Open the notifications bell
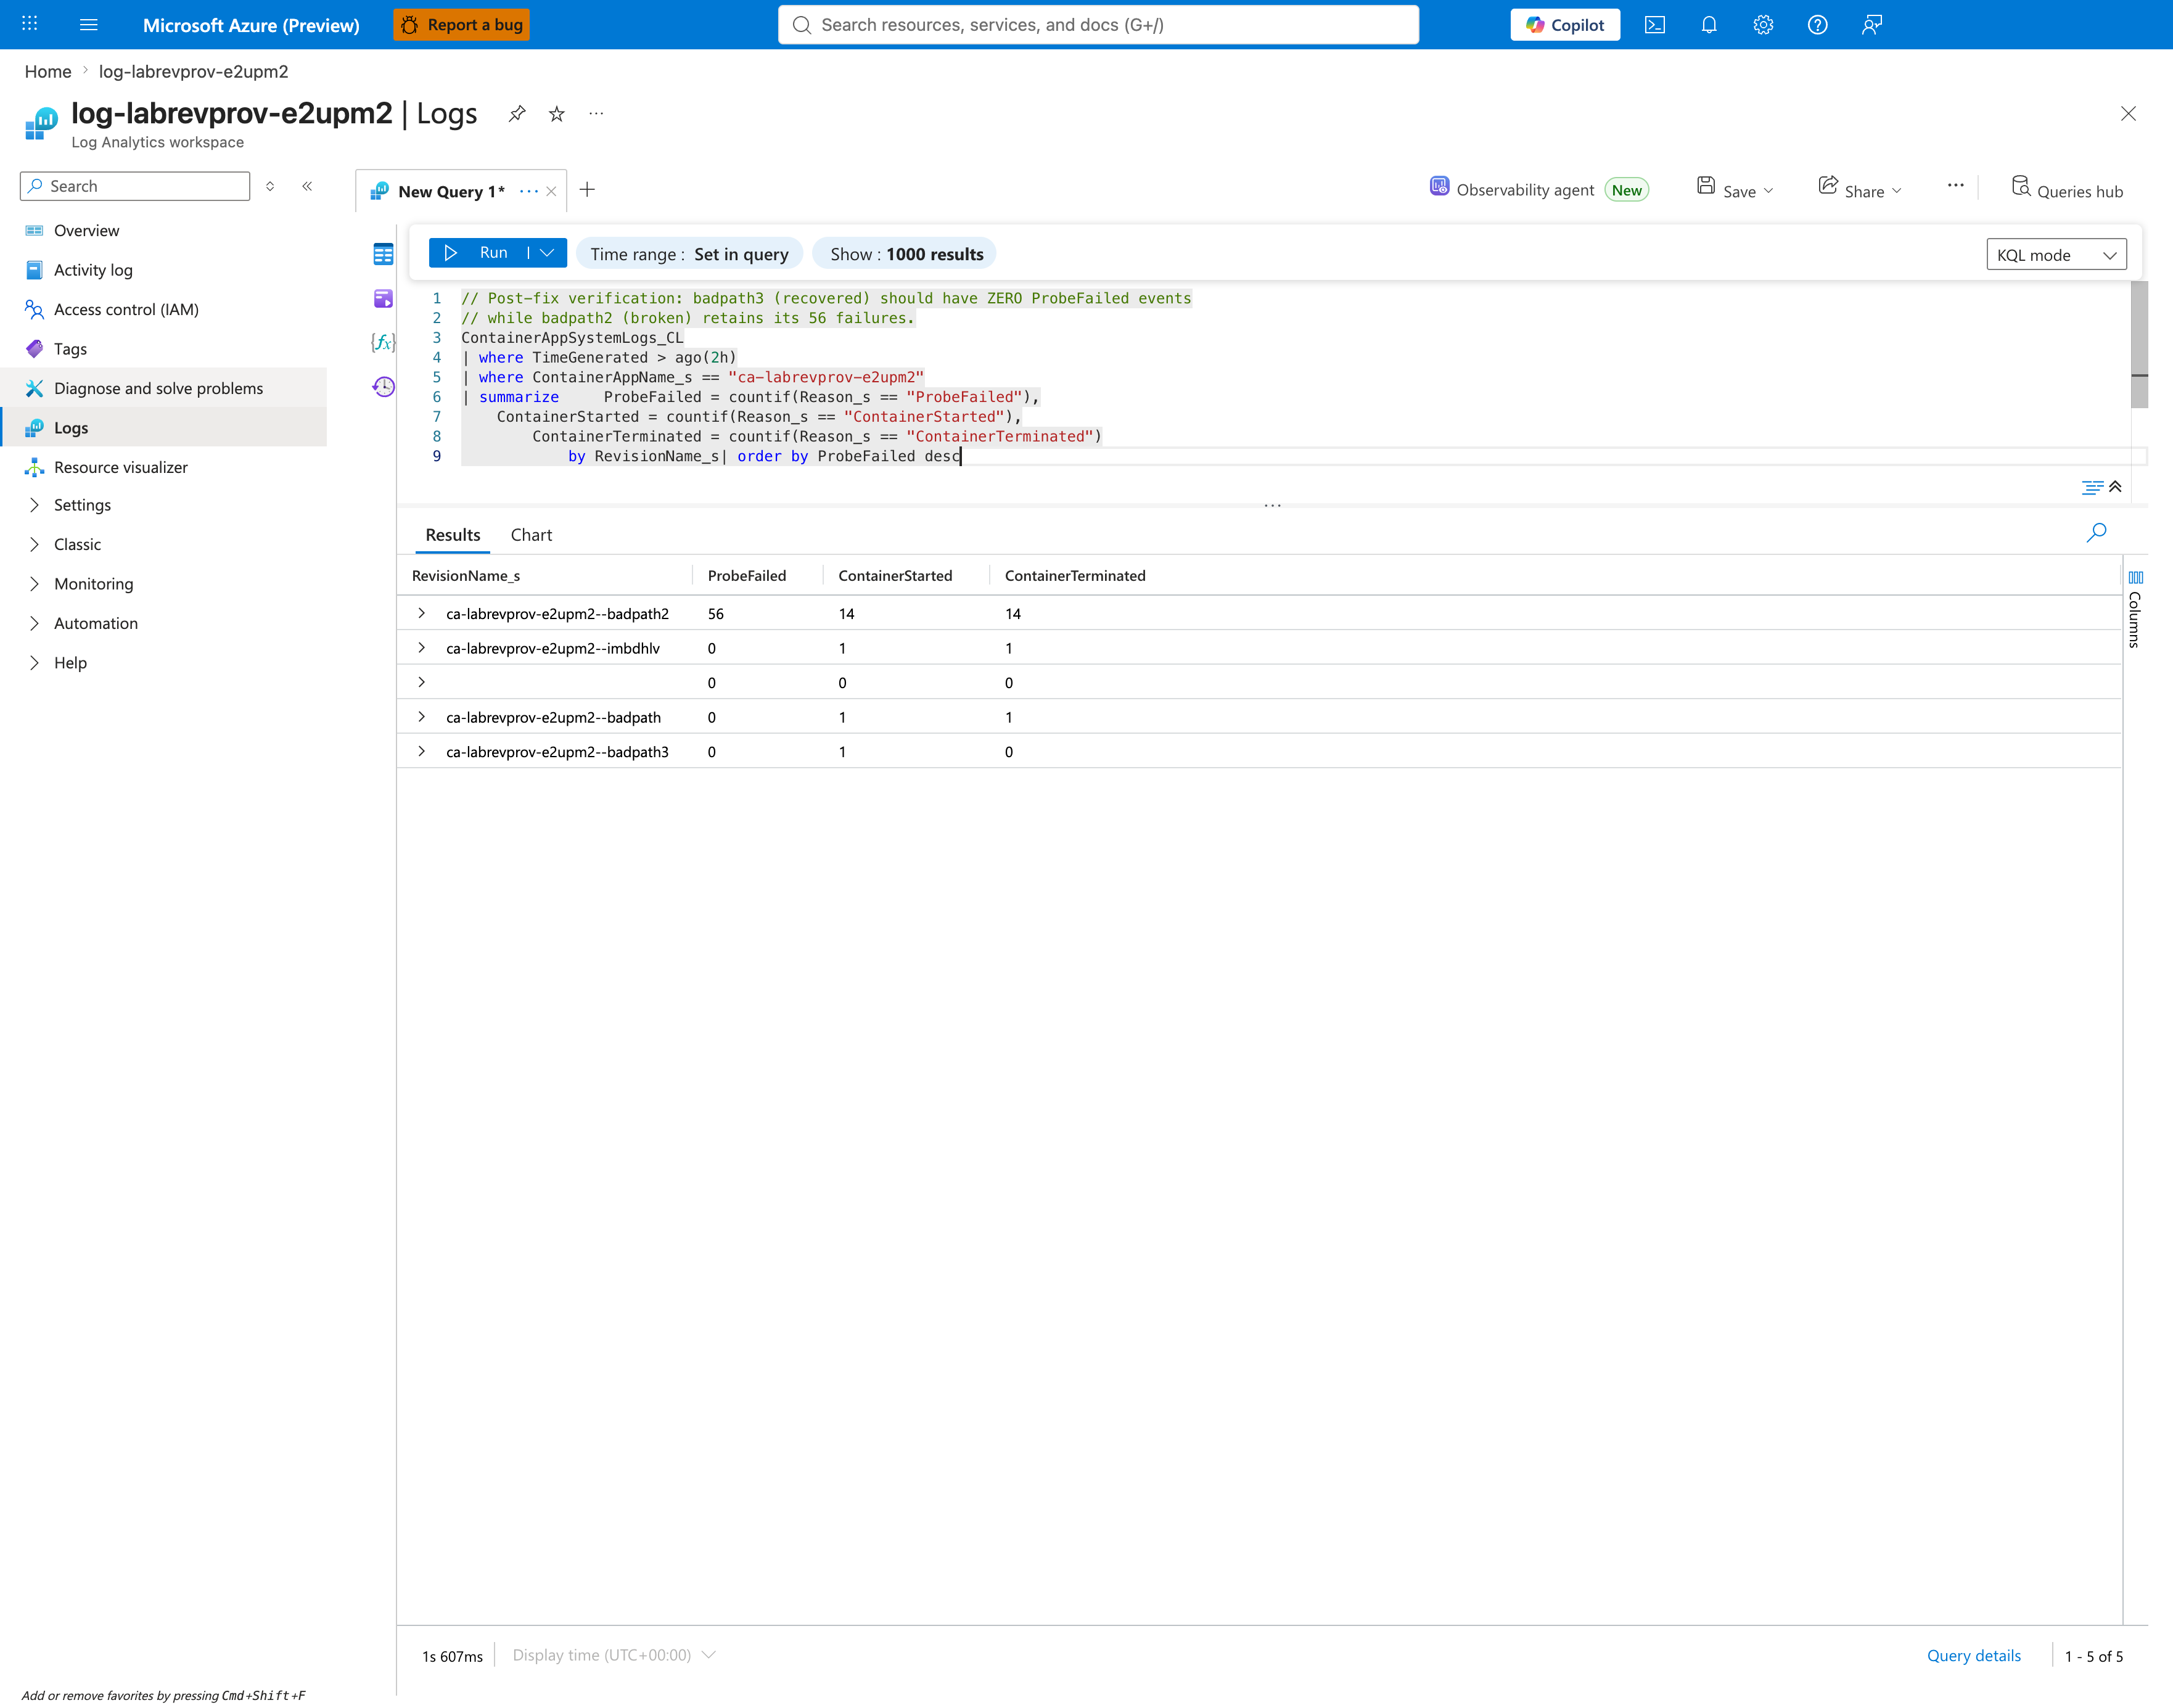Image resolution: width=2173 pixels, height=1708 pixels. click(1709, 25)
